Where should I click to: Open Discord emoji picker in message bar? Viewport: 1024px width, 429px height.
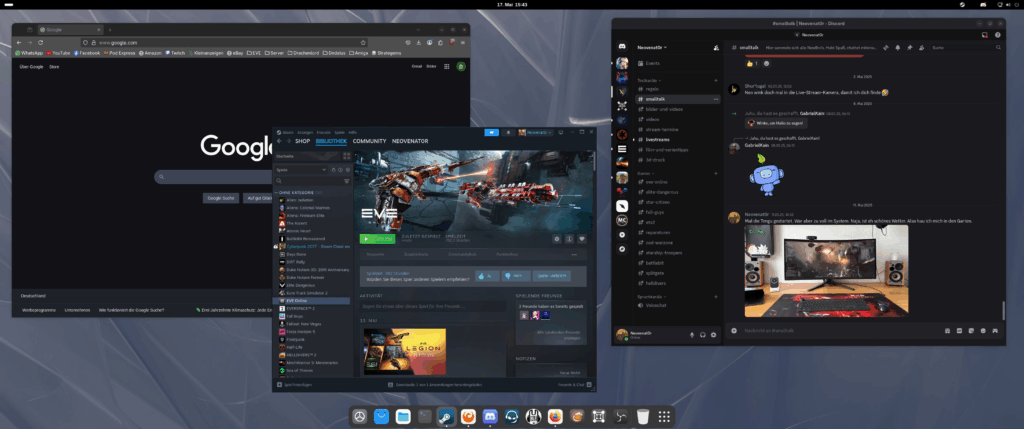pyautogui.click(x=983, y=331)
